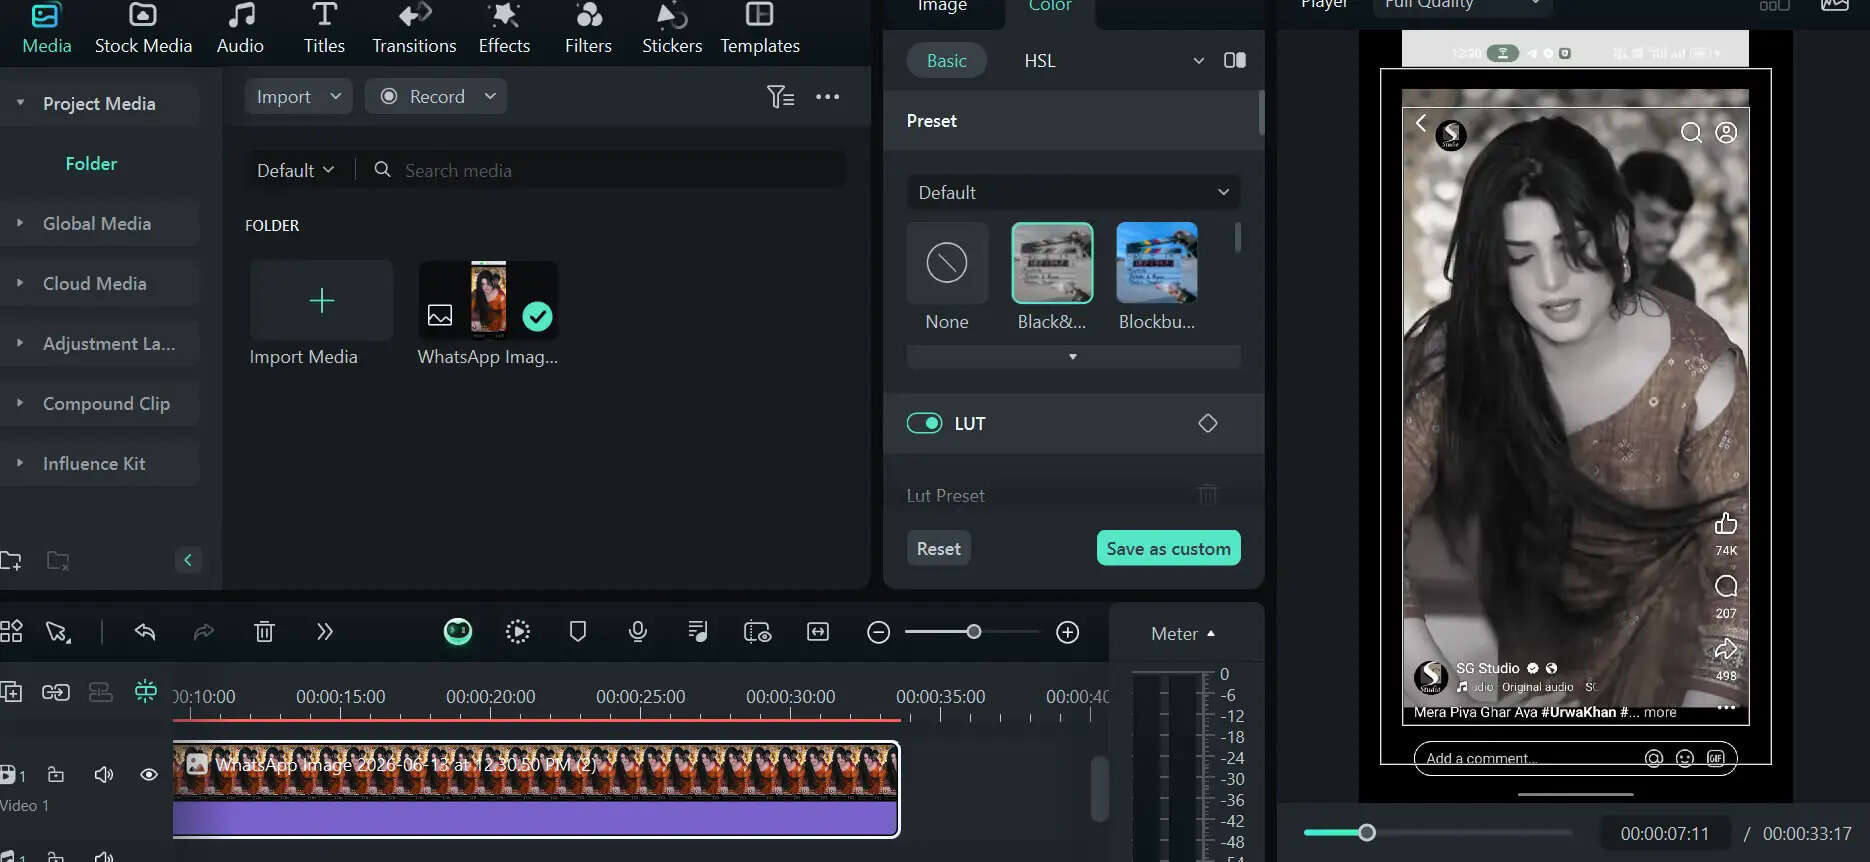Show more timeline tools with double-chevron
1870x862 pixels.
(324, 632)
